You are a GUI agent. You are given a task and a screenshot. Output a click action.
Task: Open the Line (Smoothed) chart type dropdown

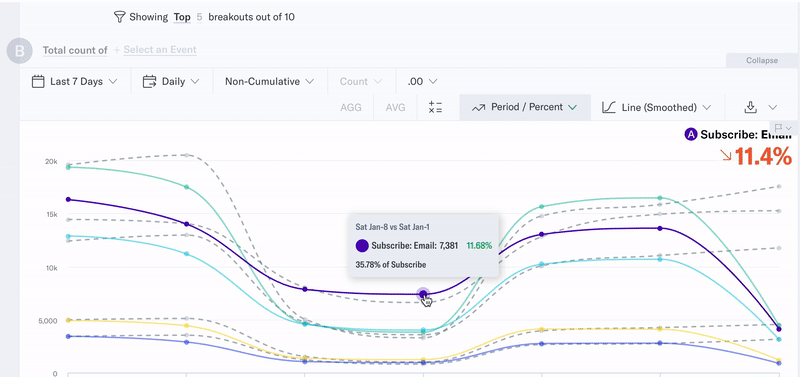[657, 108]
